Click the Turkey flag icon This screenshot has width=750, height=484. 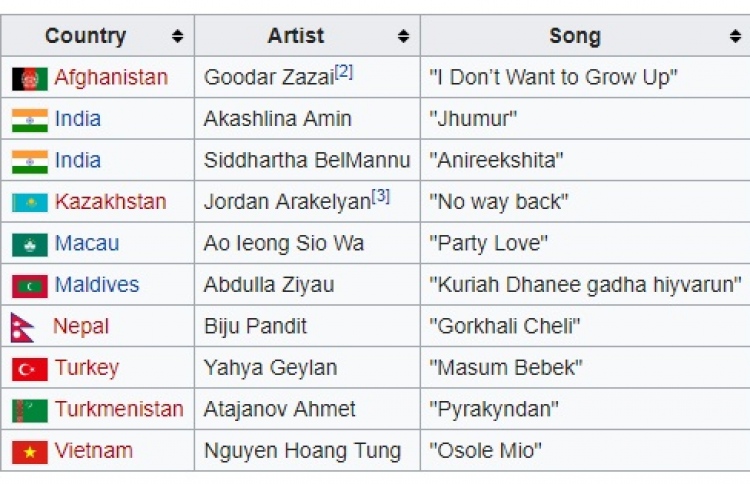pyautogui.click(x=30, y=369)
